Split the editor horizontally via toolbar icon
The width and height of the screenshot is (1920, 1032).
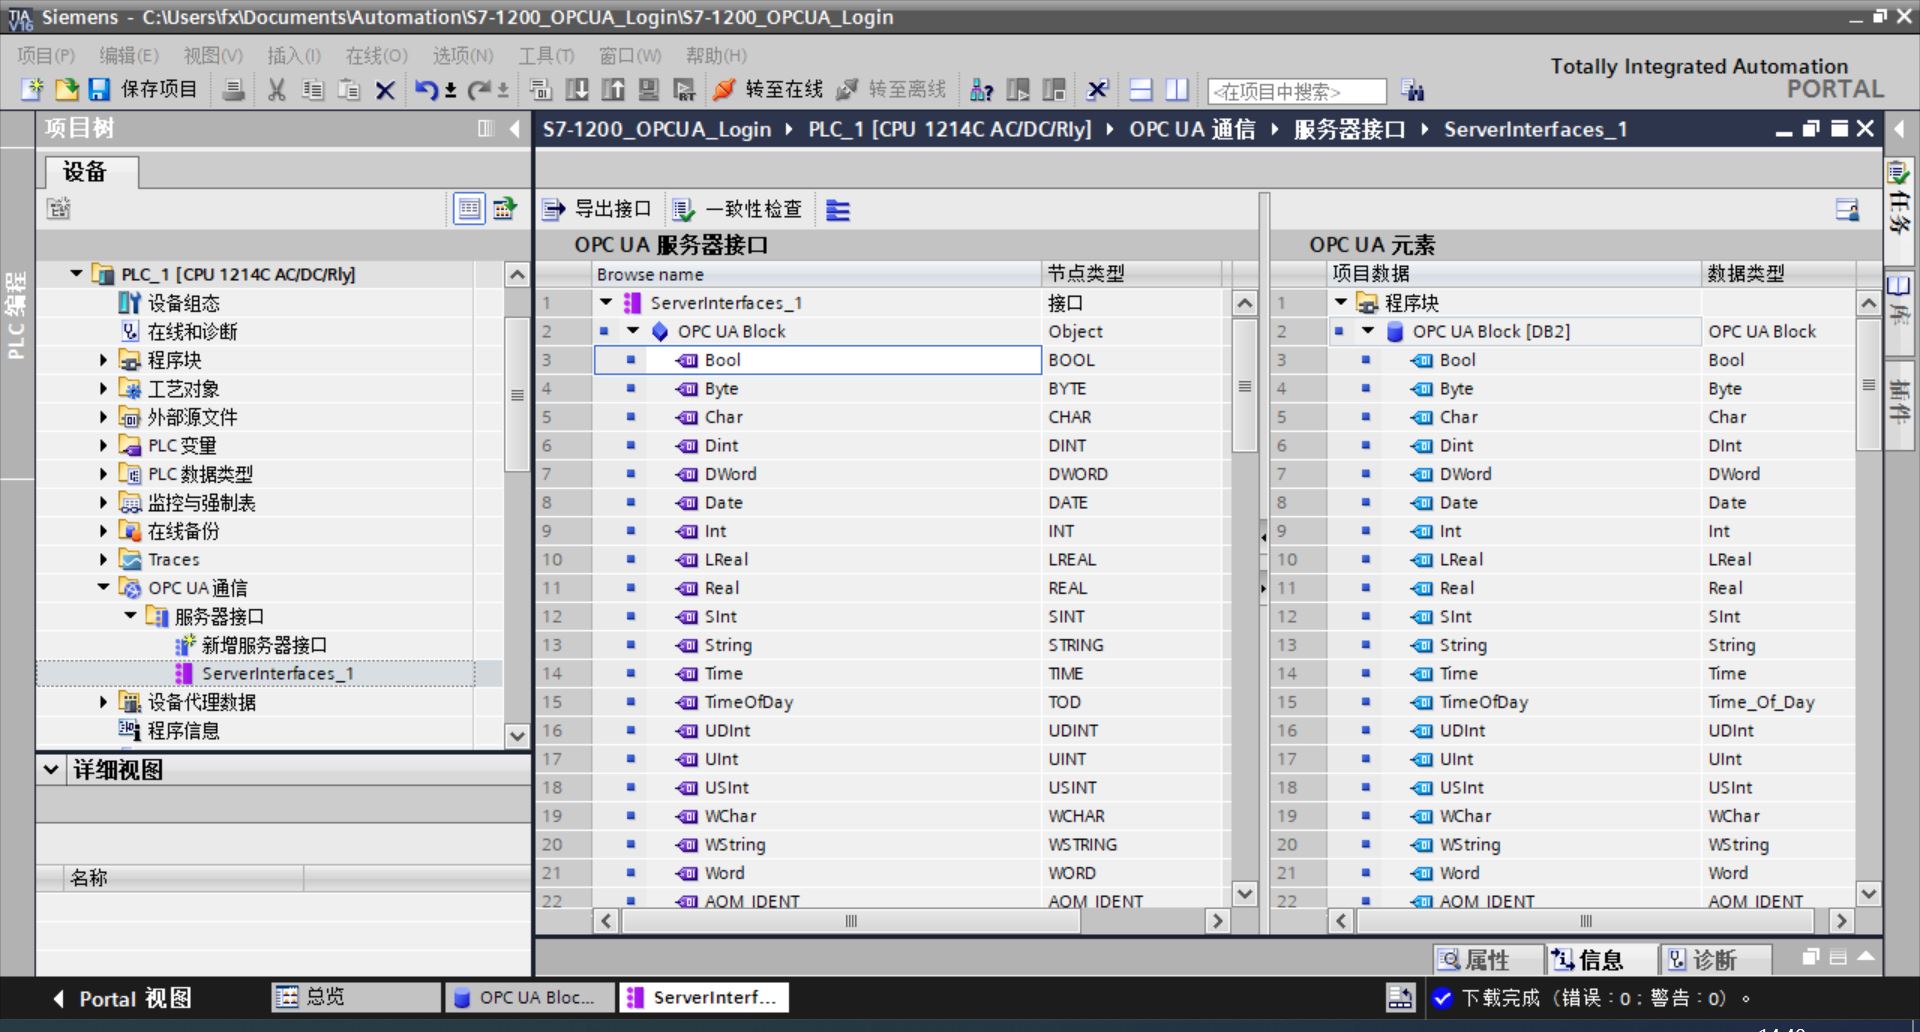1140,90
